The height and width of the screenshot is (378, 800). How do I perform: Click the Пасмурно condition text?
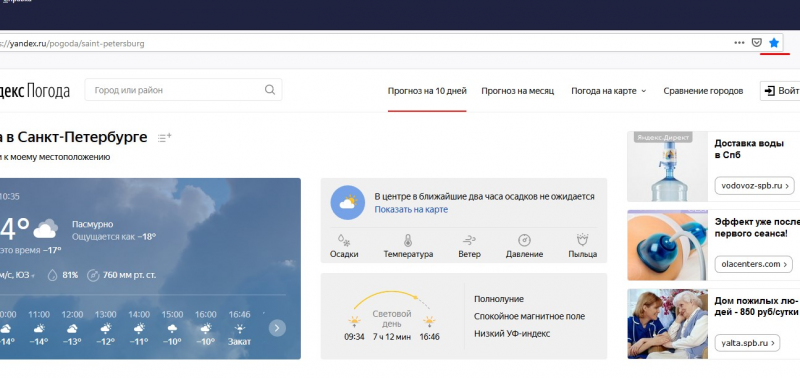coord(92,224)
